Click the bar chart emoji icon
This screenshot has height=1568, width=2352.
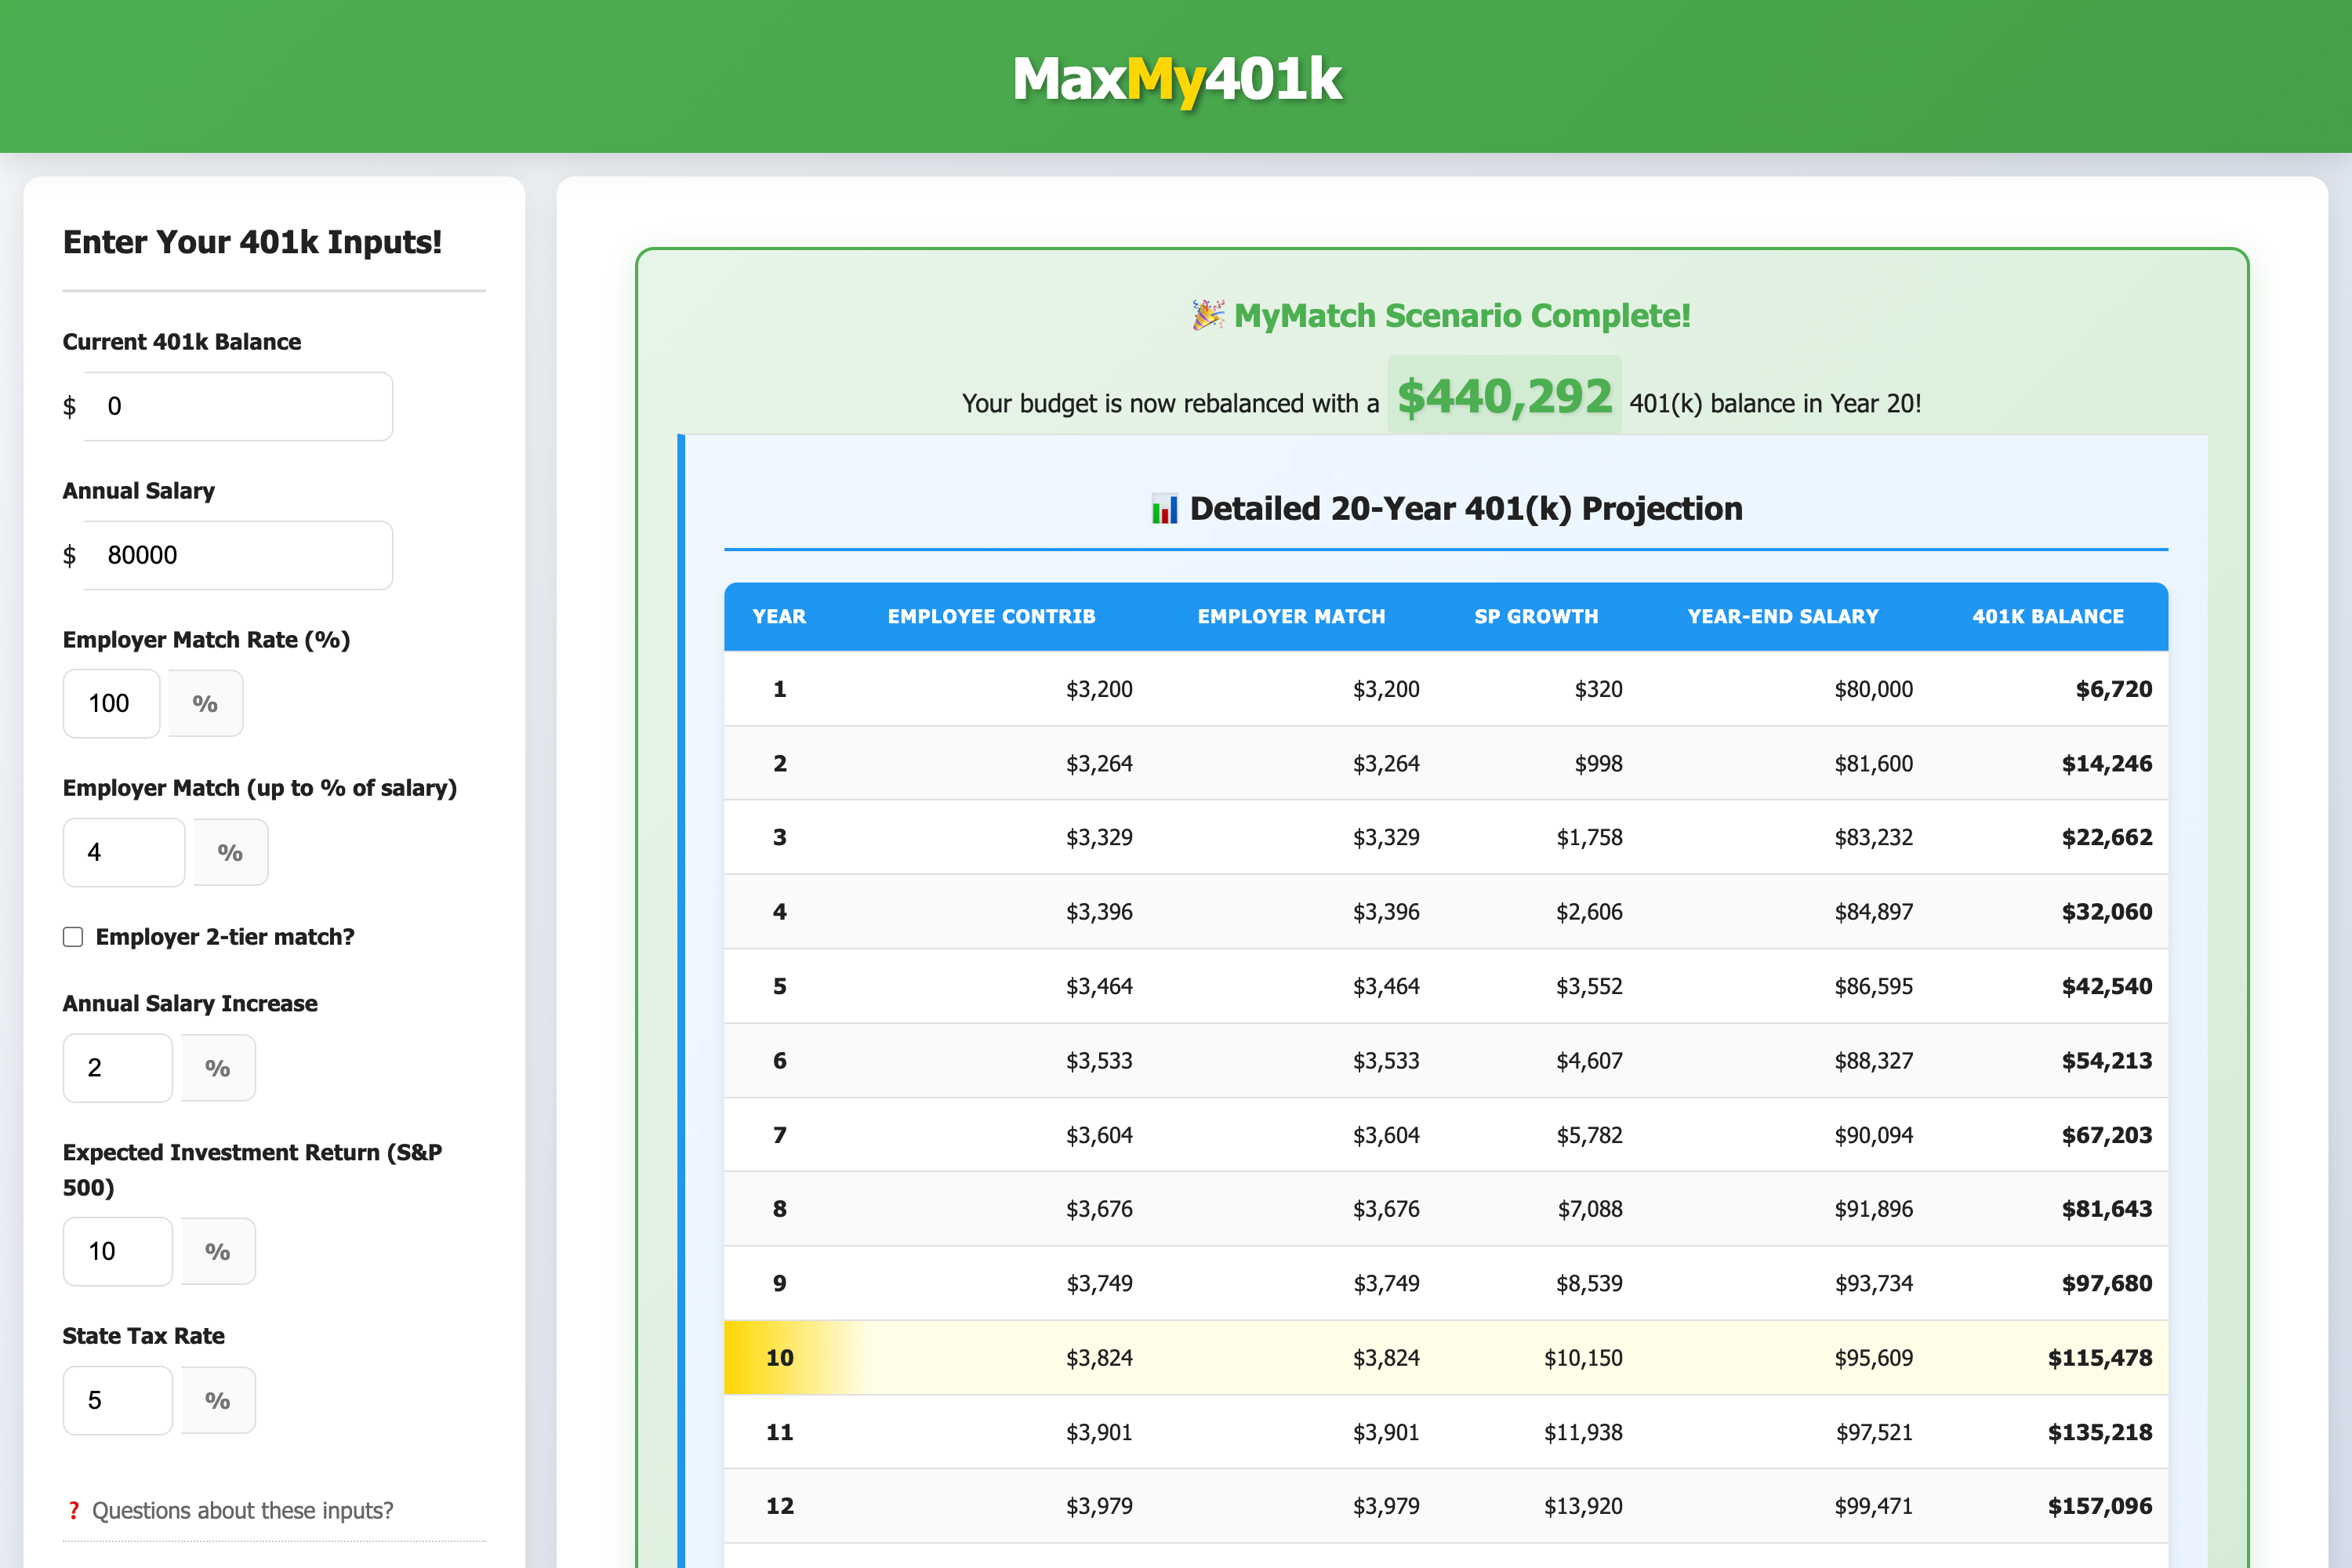pyautogui.click(x=1164, y=509)
